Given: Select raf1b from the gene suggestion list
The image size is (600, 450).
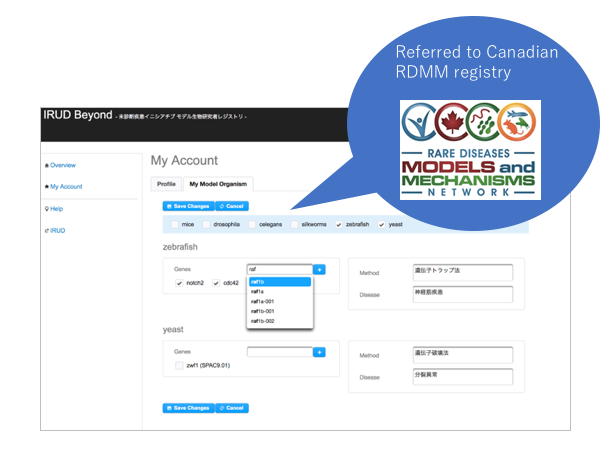Looking at the screenshot, I should point(280,282).
